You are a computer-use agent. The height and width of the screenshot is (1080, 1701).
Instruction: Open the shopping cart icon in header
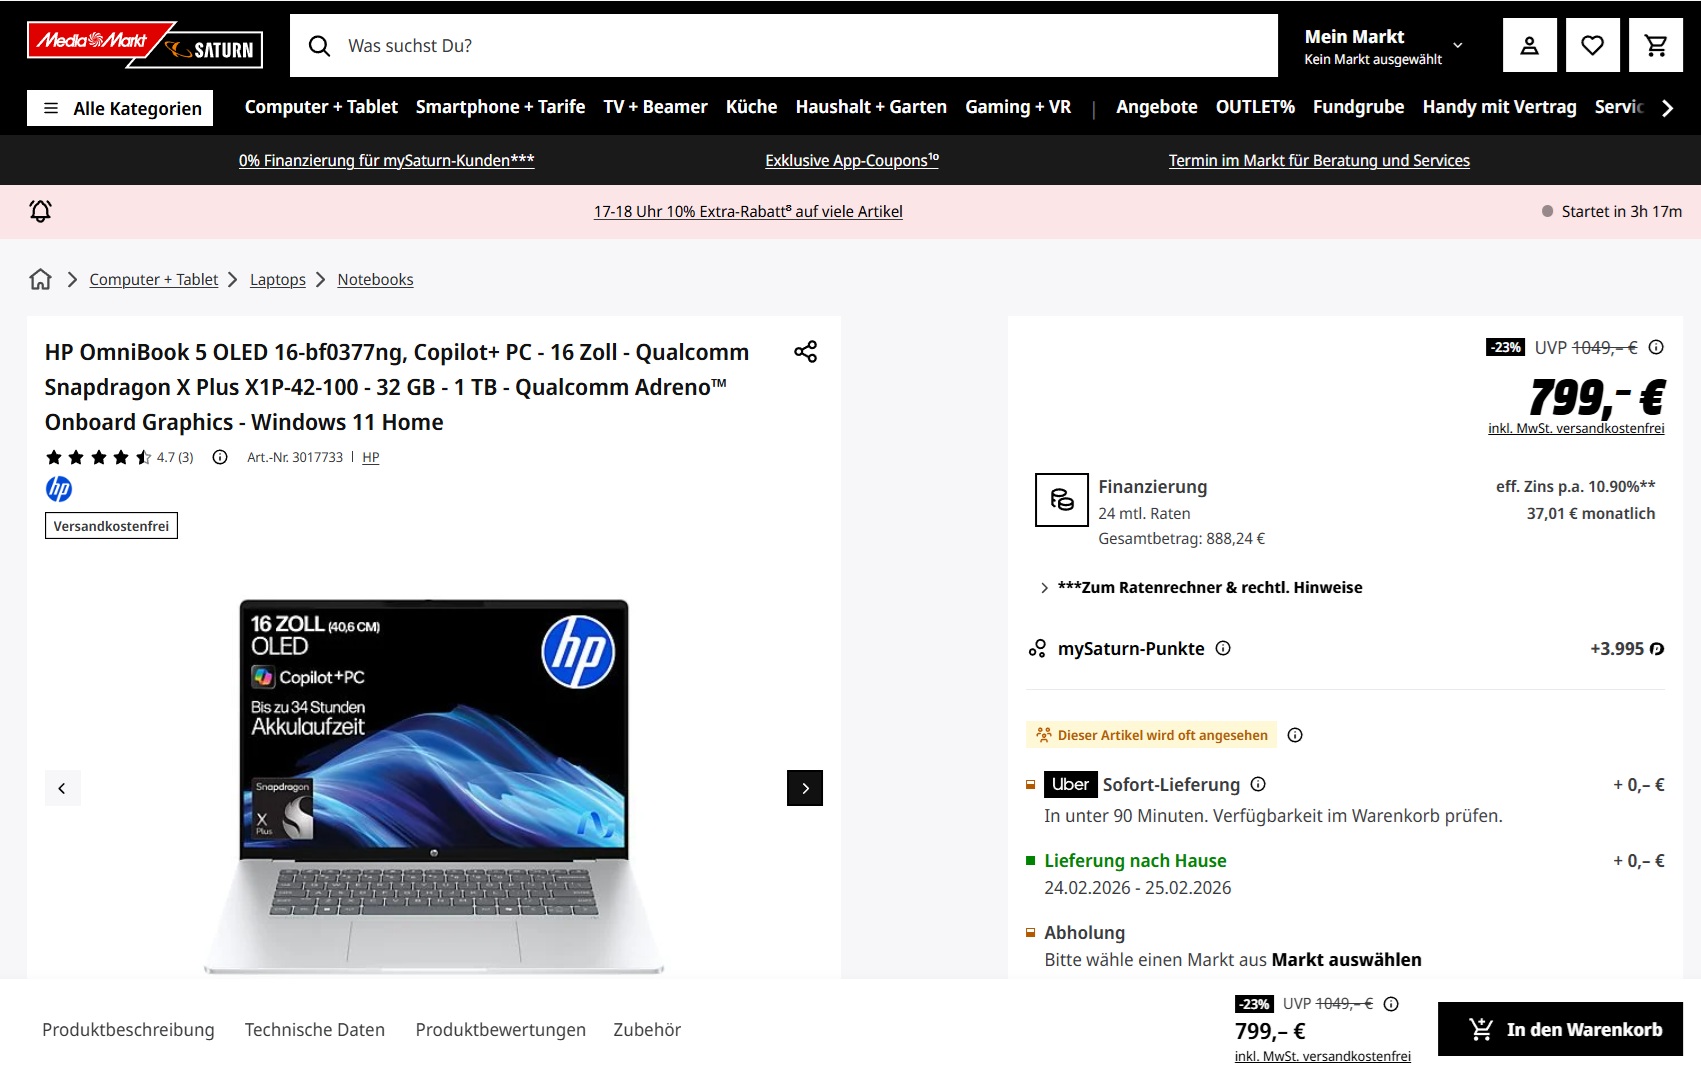1655,46
